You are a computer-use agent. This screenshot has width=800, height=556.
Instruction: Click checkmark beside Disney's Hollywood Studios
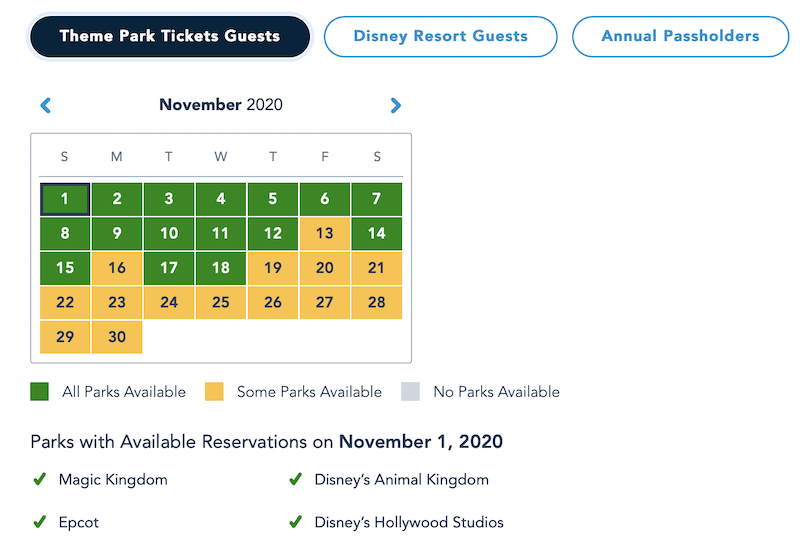click(x=295, y=522)
